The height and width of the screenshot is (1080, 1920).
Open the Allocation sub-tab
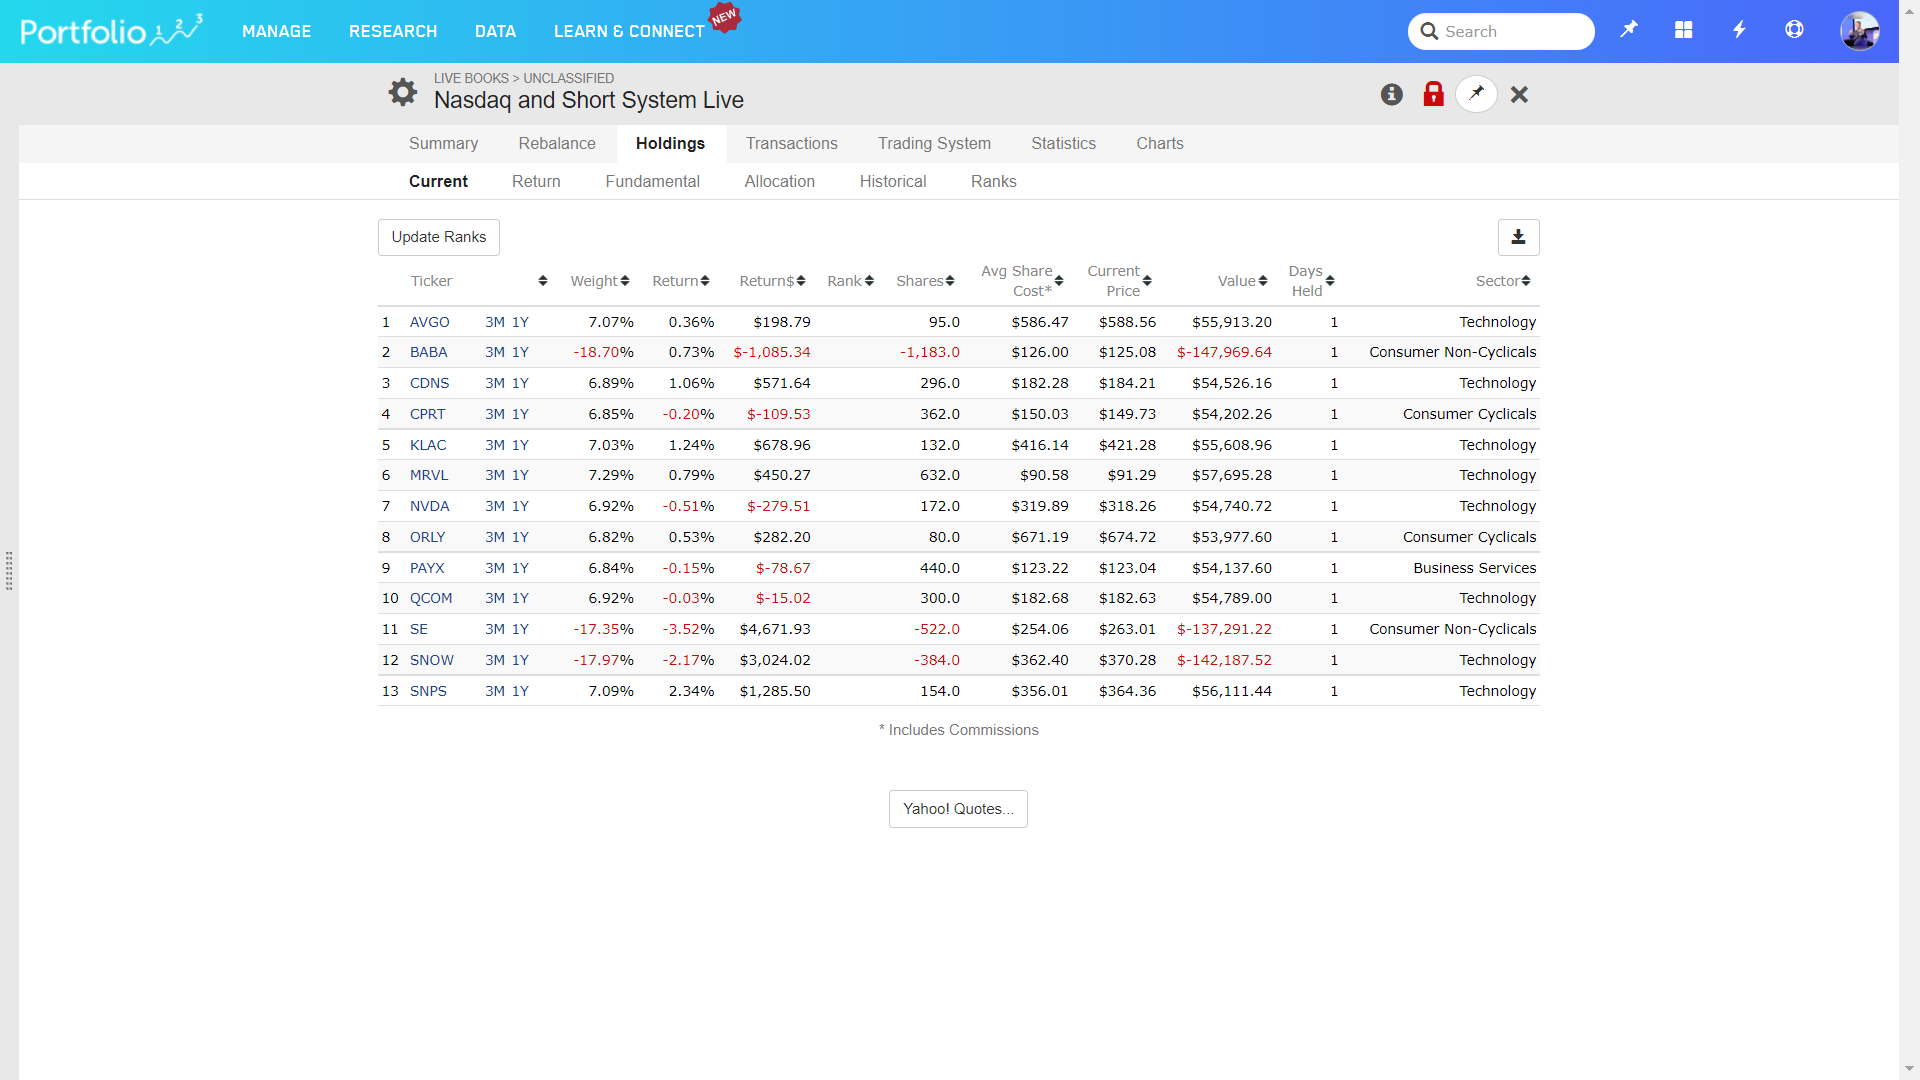click(779, 181)
